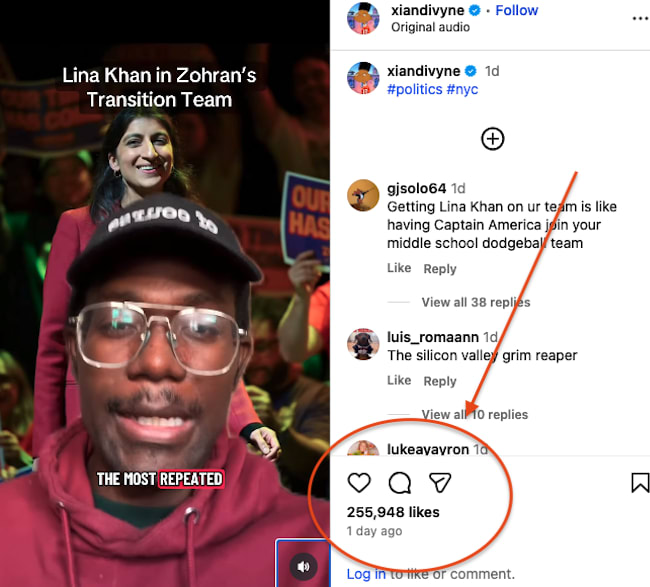Image resolution: width=650 pixels, height=587 pixels.
Task: Expand View all 38 replies
Action: tap(476, 302)
